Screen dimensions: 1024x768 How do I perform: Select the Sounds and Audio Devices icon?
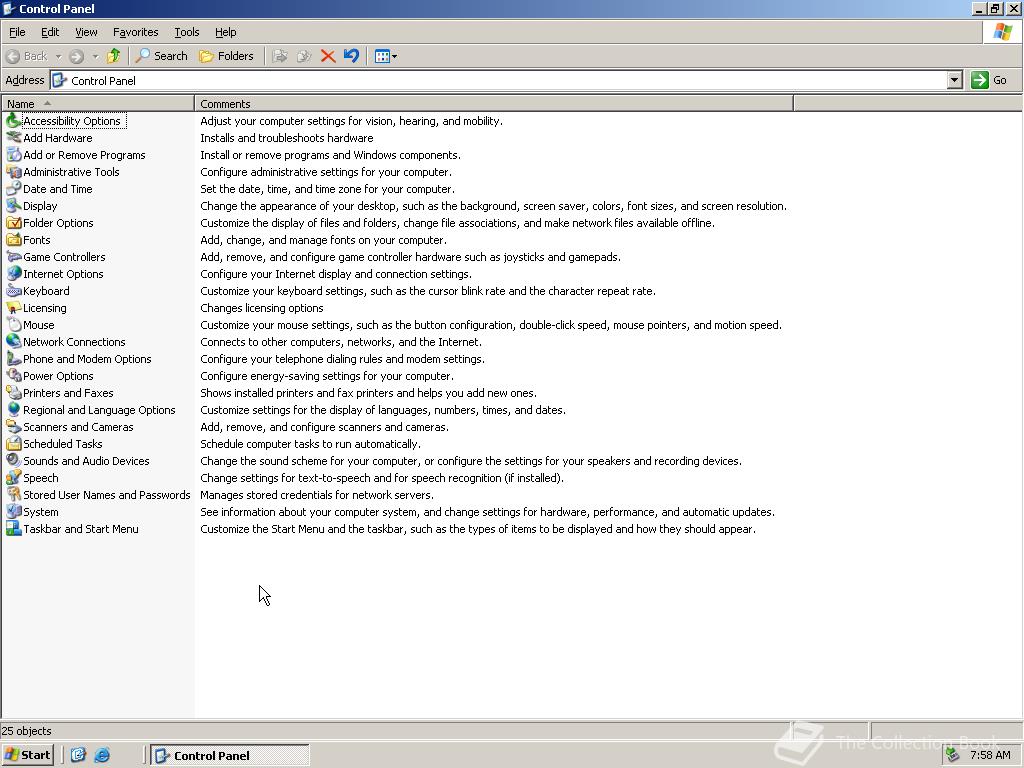click(13, 460)
